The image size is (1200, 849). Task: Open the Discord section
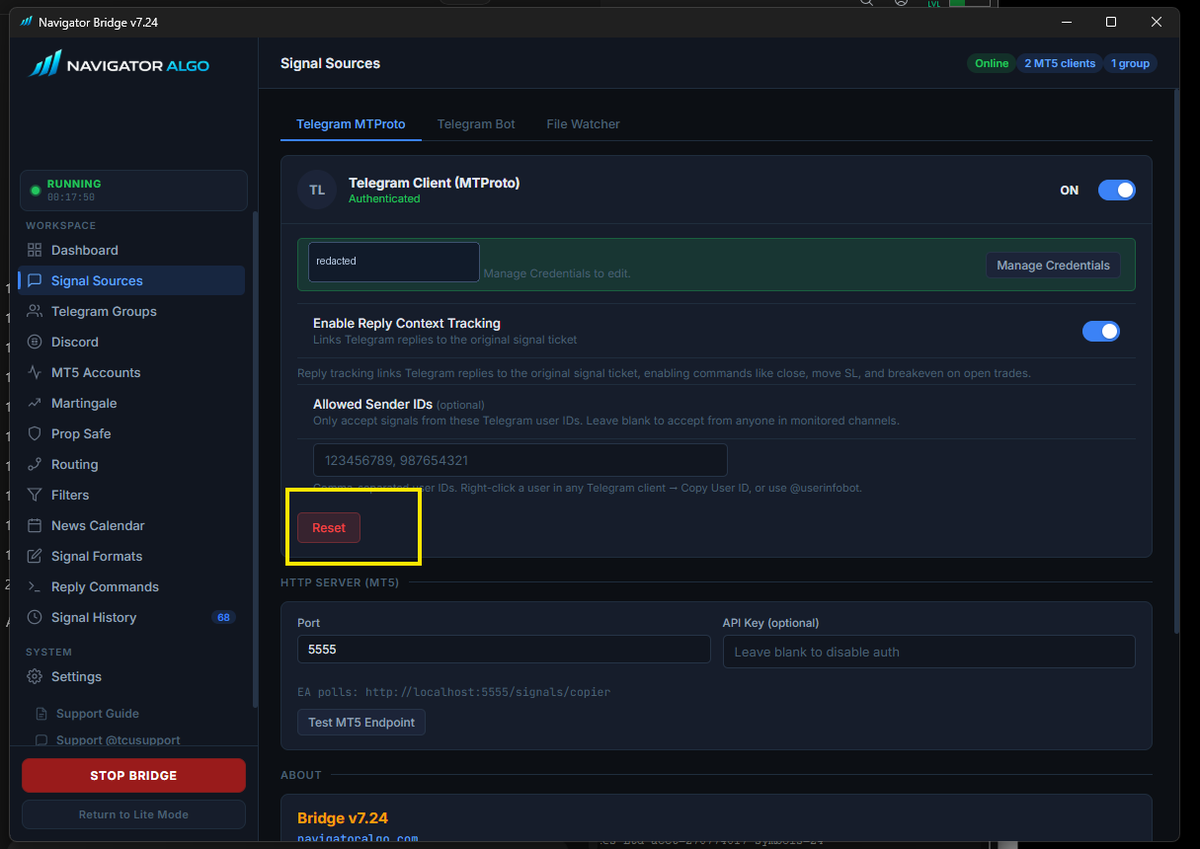coord(131,342)
